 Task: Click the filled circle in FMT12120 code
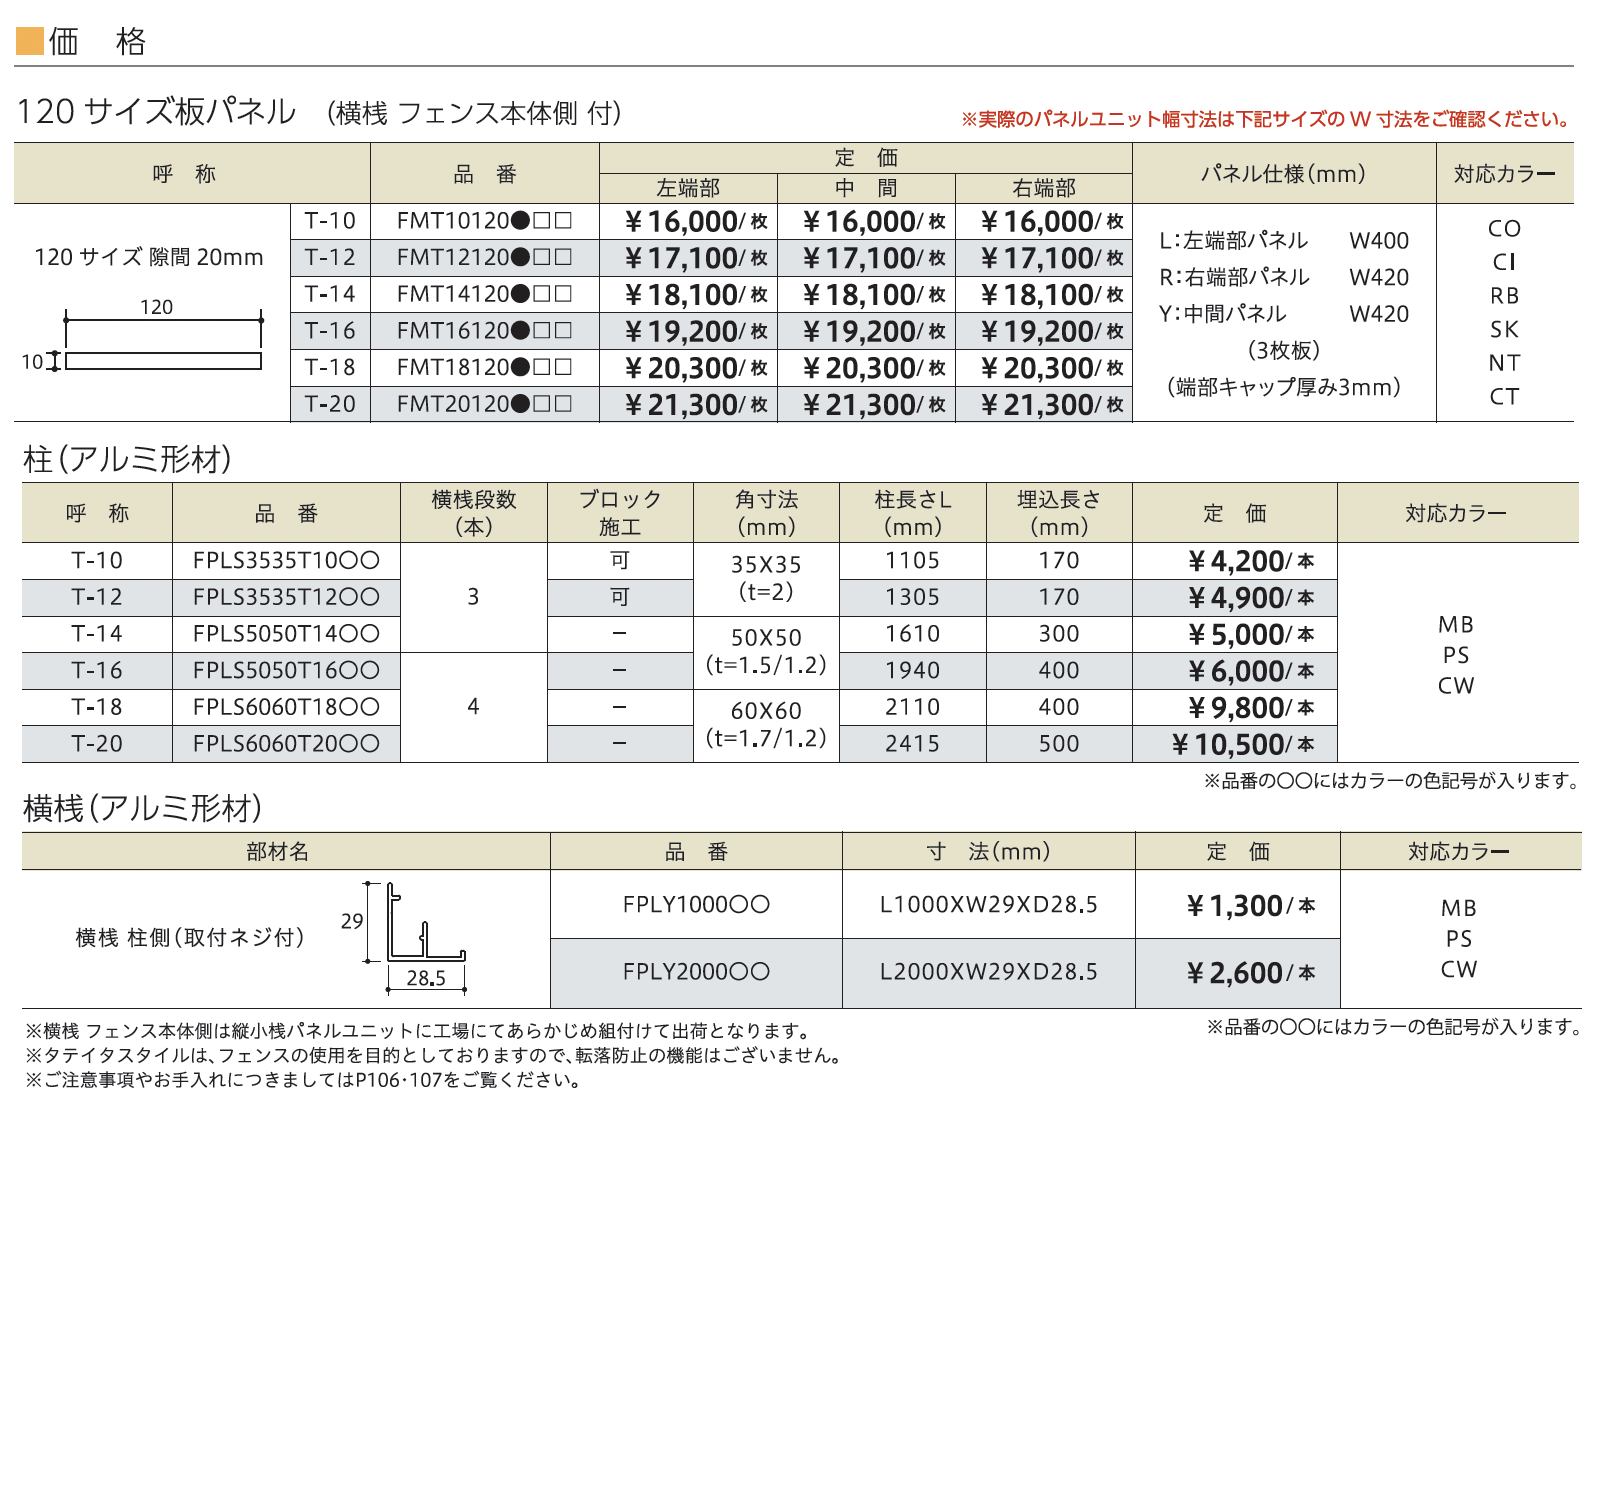click(520, 258)
